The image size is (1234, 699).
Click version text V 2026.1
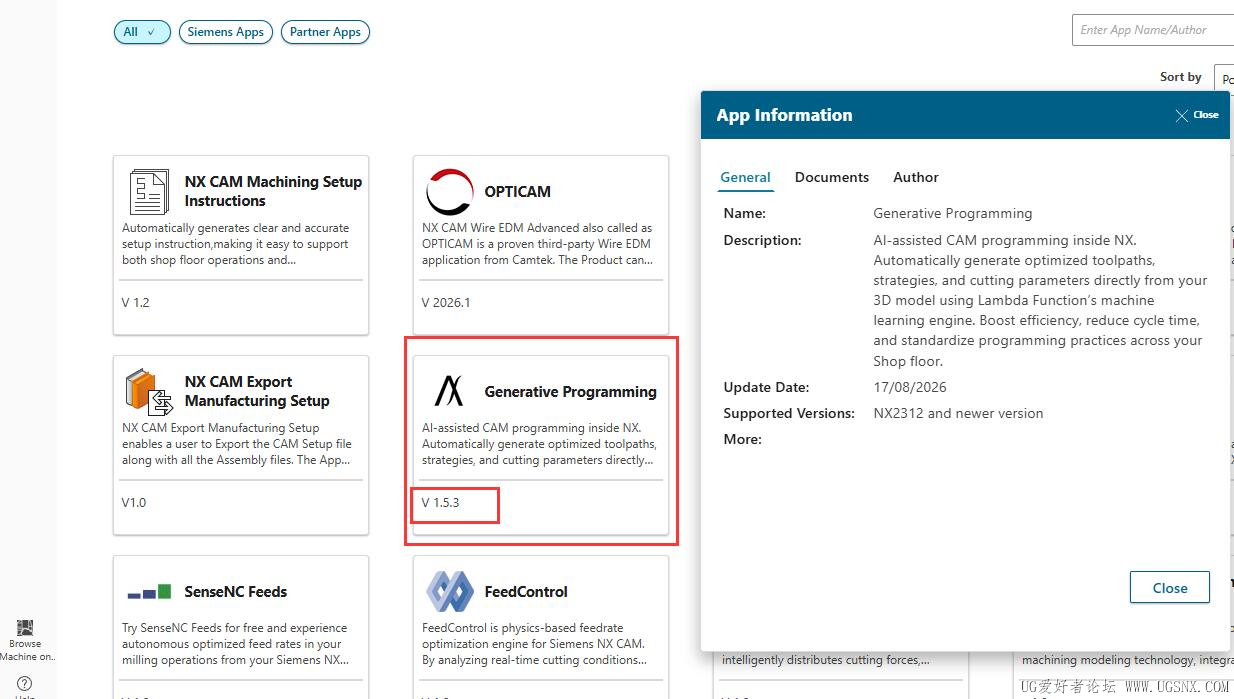(x=446, y=302)
